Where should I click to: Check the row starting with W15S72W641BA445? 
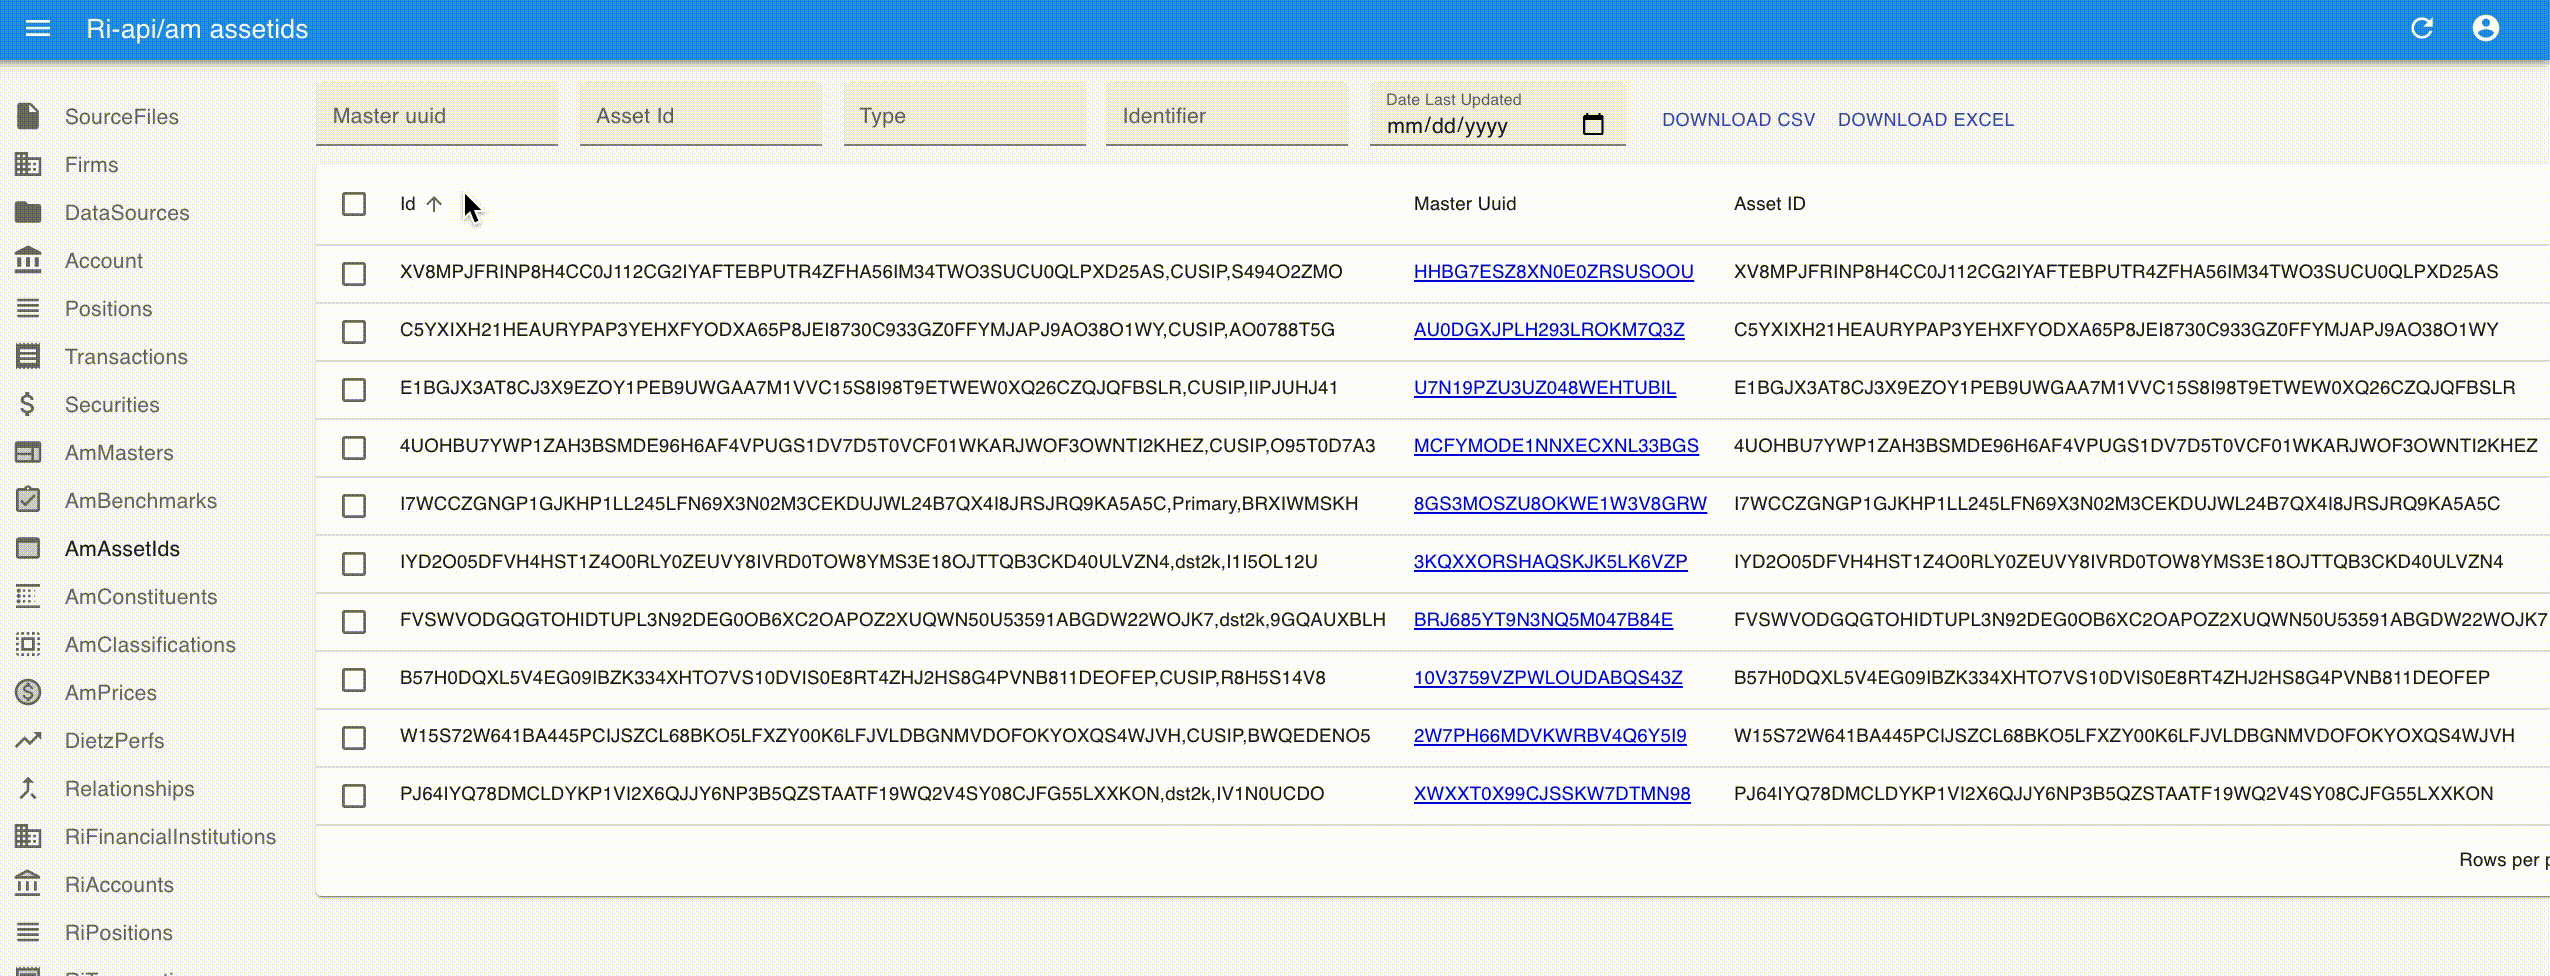[354, 737]
